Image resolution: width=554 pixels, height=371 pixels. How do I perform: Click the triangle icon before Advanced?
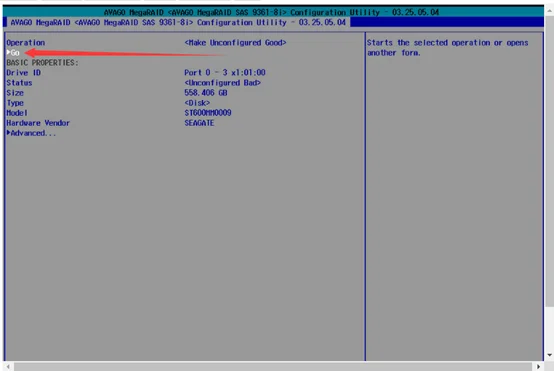pyautogui.click(x=8, y=133)
